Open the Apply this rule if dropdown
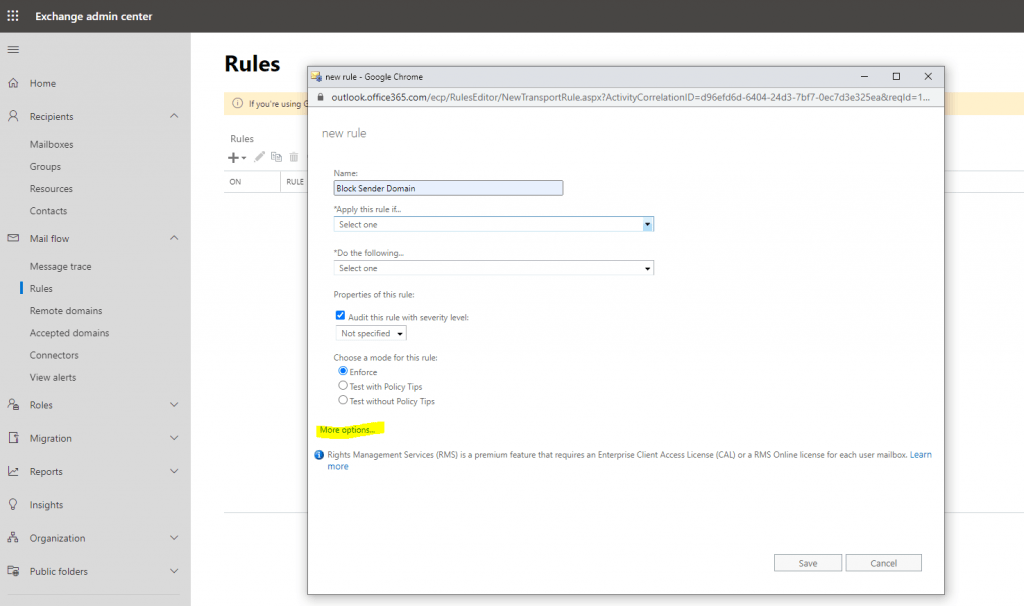The height and width of the screenshot is (606, 1024). point(494,224)
